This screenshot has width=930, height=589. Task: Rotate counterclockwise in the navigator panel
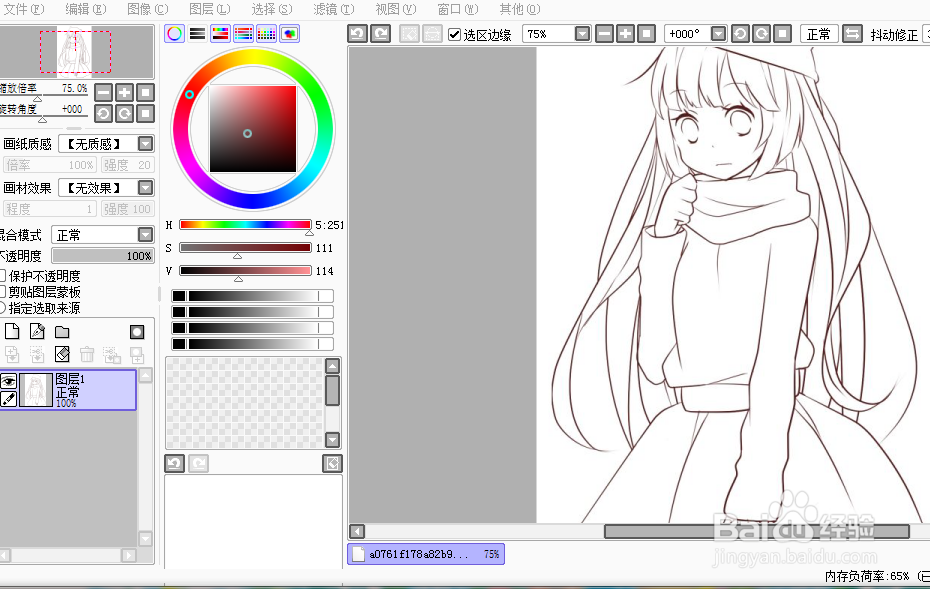coord(103,113)
